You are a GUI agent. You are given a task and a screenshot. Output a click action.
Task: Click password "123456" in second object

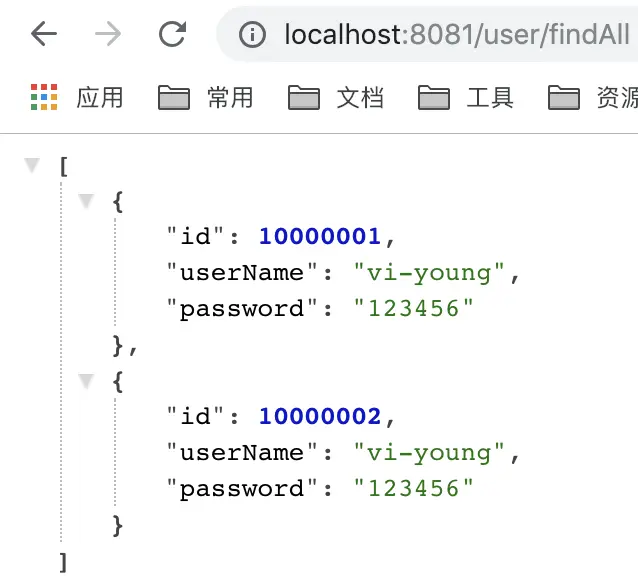pyautogui.click(x=414, y=488)
